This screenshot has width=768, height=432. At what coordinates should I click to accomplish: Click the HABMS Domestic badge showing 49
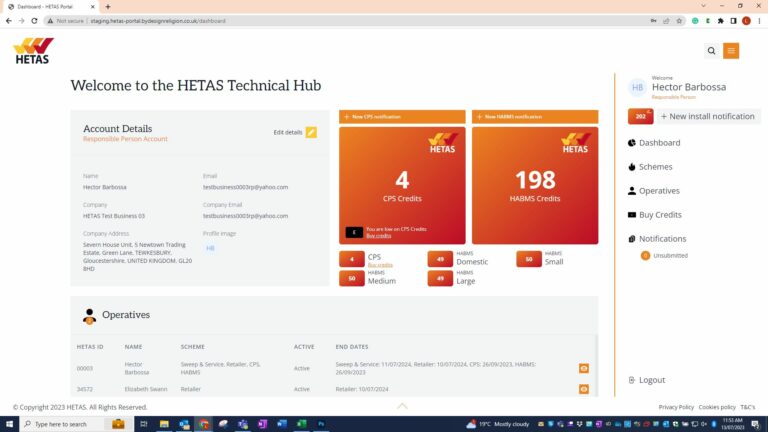[440, 259]
